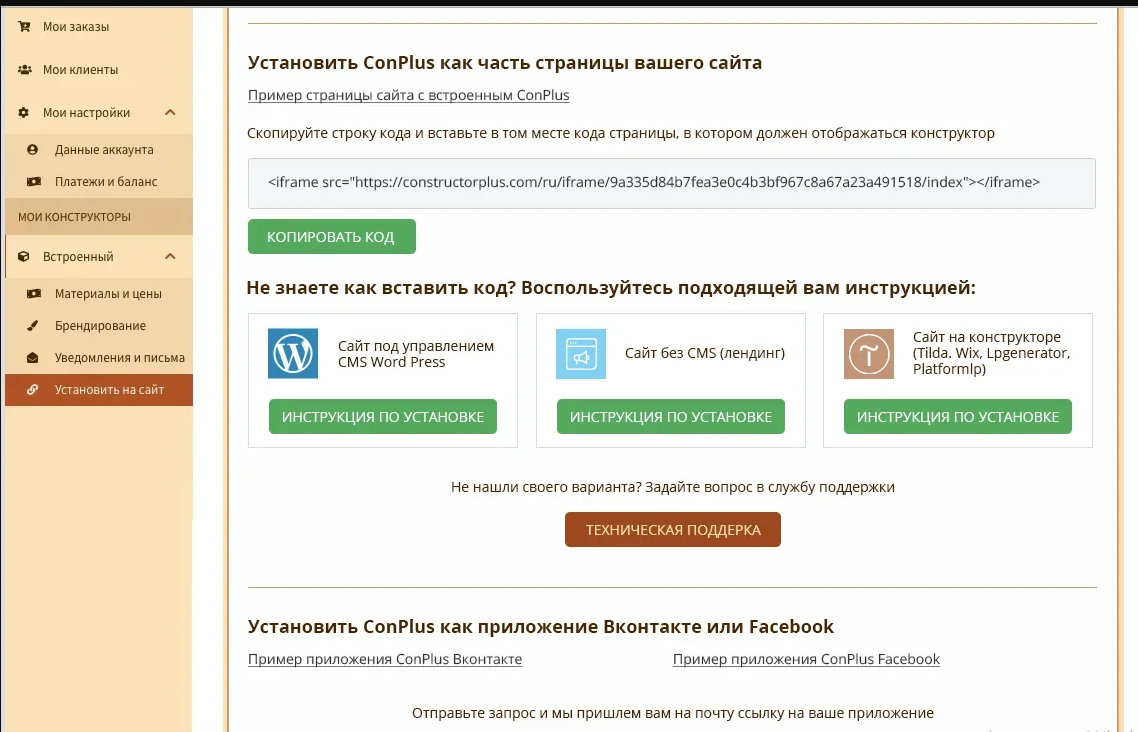Collapse the Встроенный section chevron

tap(170, 257)
